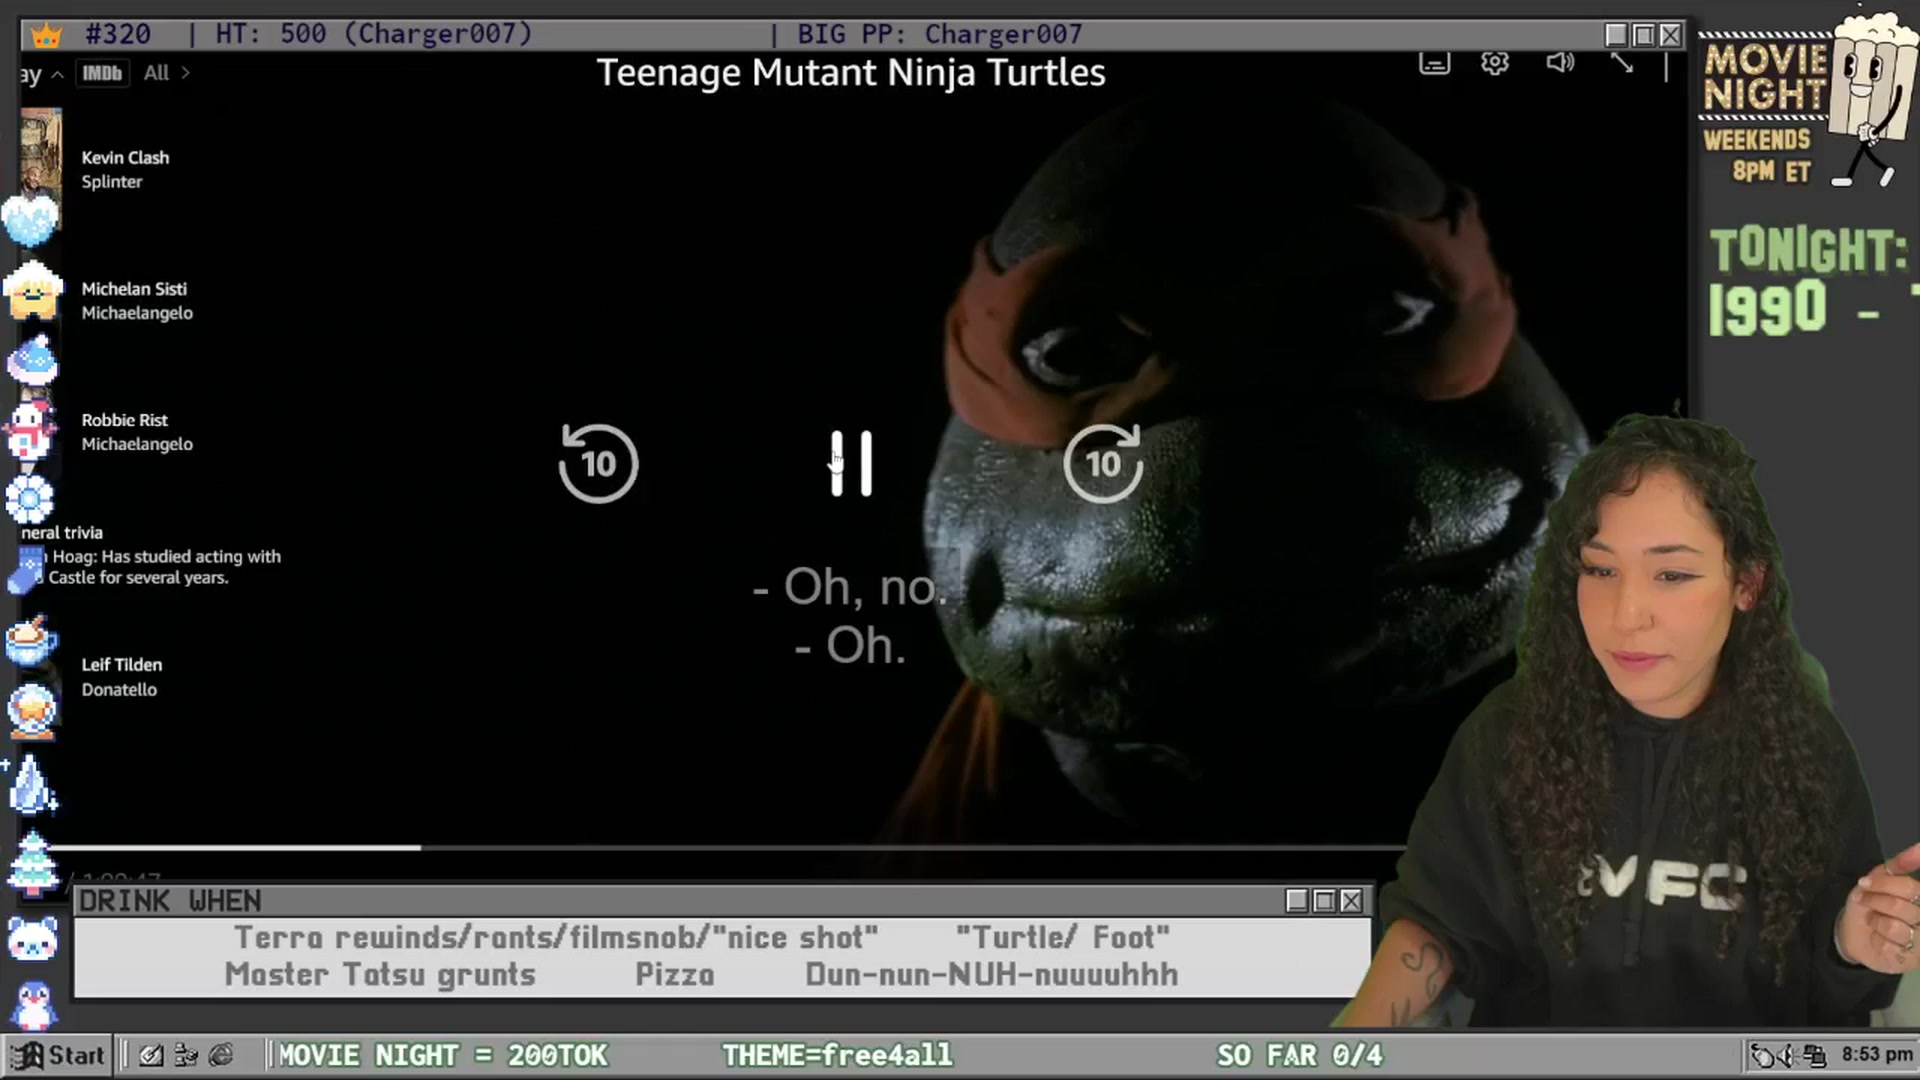Viewport: 1920px width, 1080px height.
Task: Open player settings gear
Action: [1494, 63]
